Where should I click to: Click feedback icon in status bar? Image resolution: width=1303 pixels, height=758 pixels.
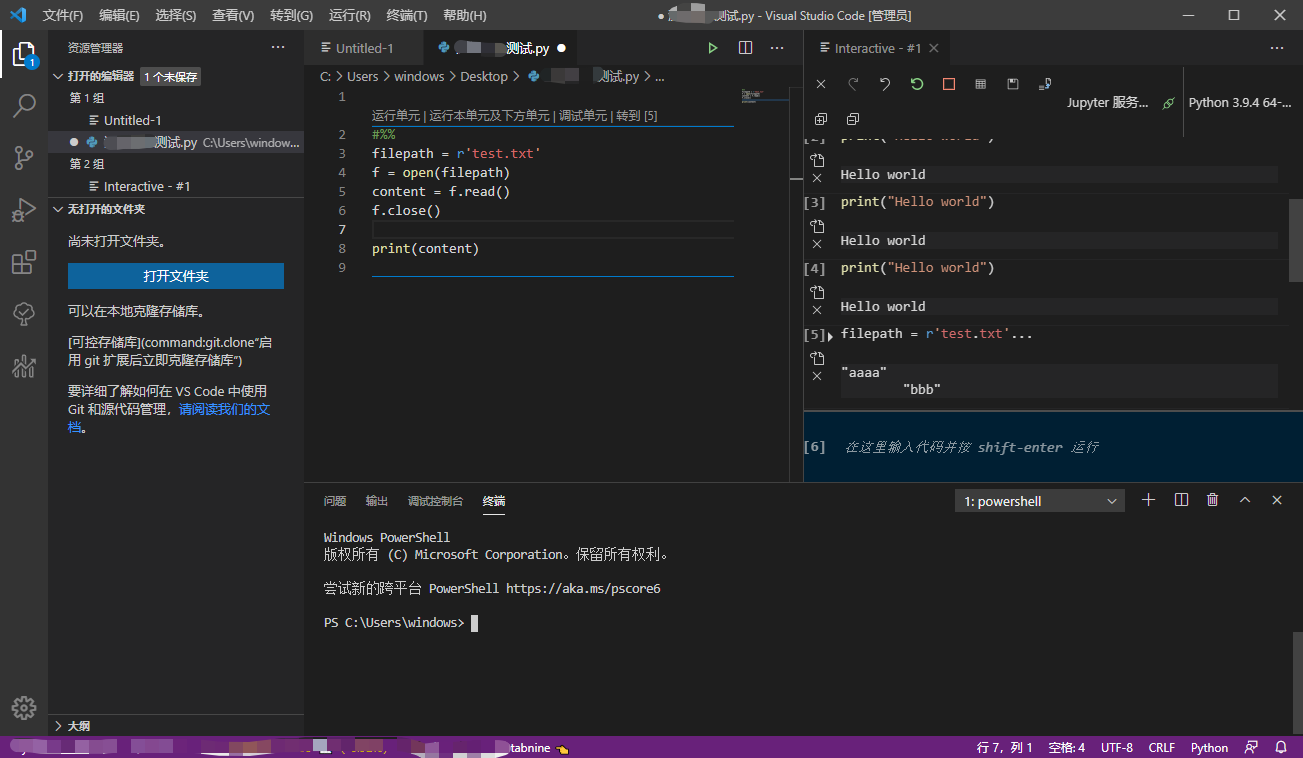pyautogui.click(x=1252, y=747)
